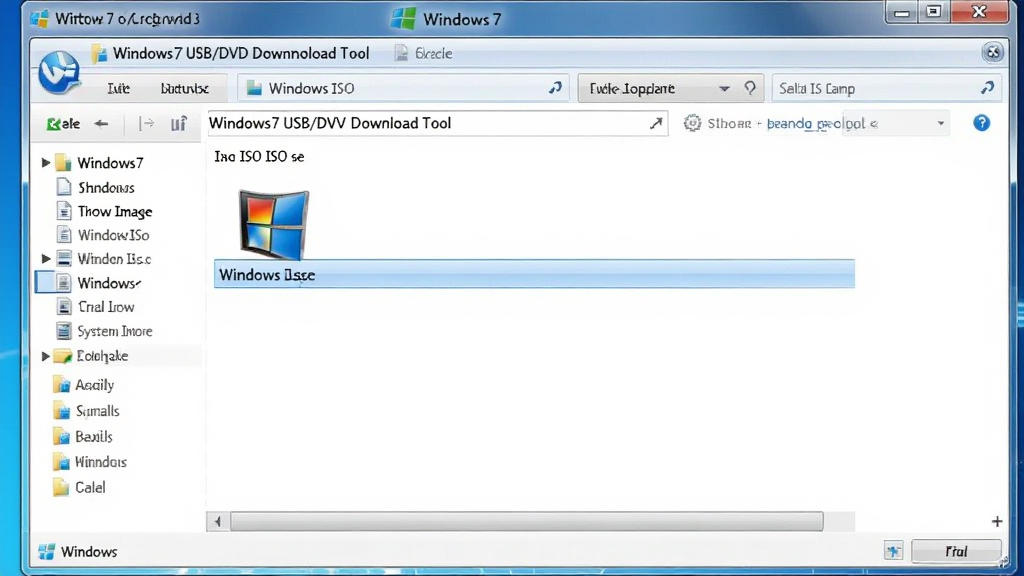This screenshot has height=576, width=1024.
Task: Click the Ino ISO ISO se heading text
Action: pos(259,157)
